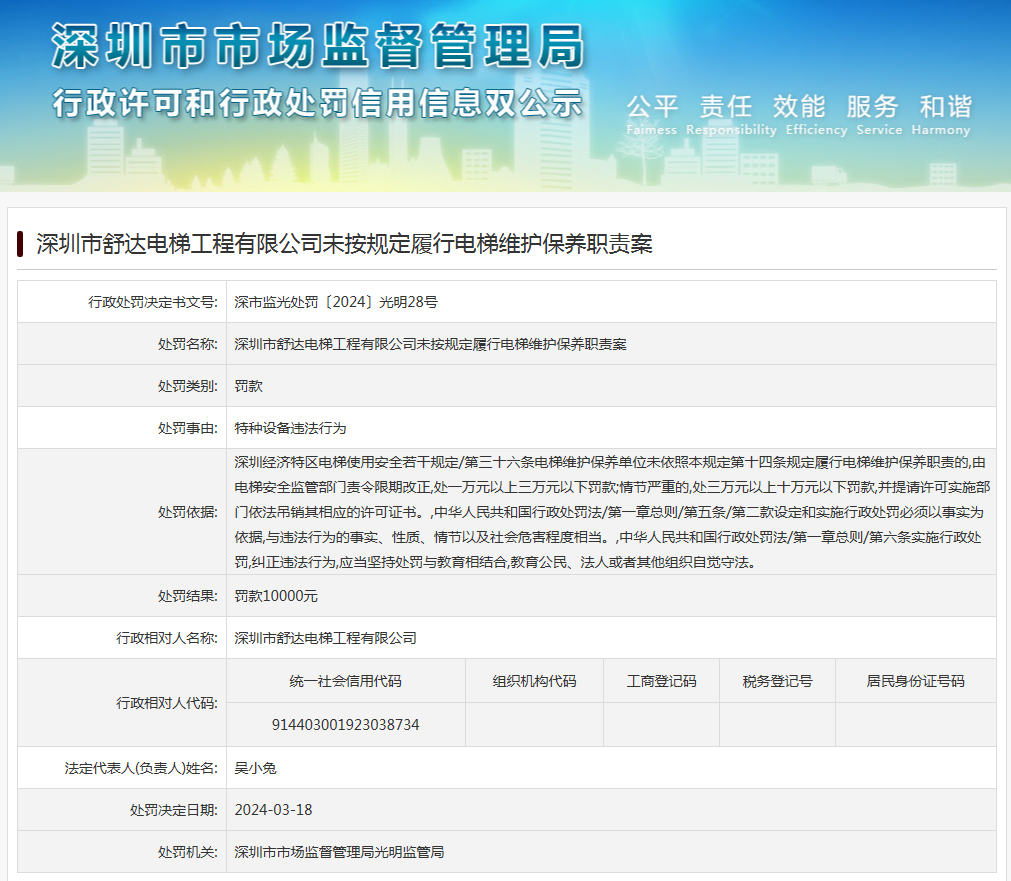
Task: Select the text 特种设备违法行为
Action: click(290, 428)
